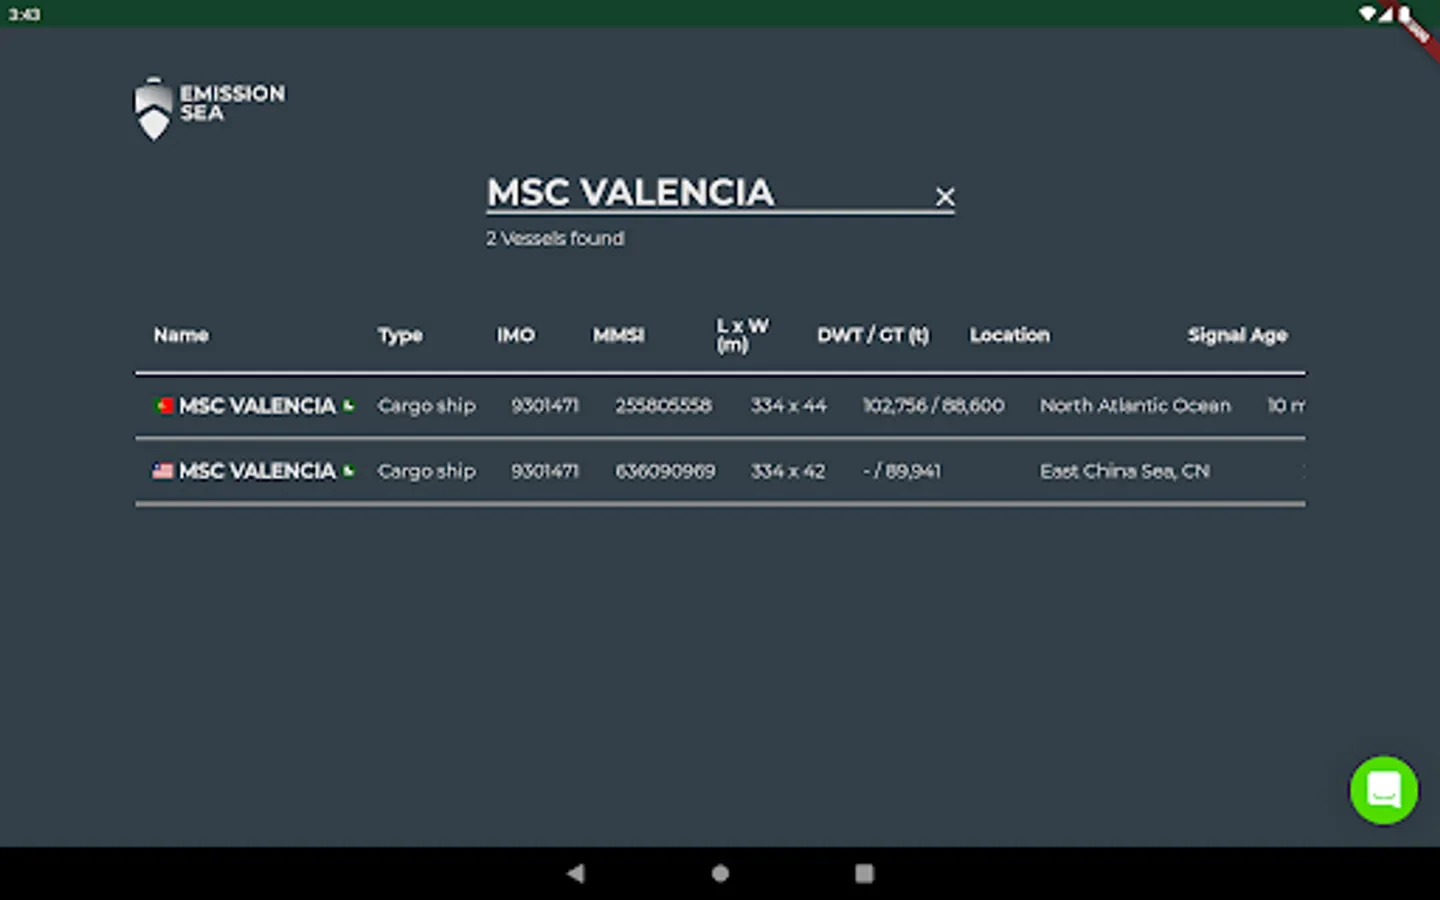Sort by the DWT / GT (t) header

pyautogui.click(x=873, y=335)
